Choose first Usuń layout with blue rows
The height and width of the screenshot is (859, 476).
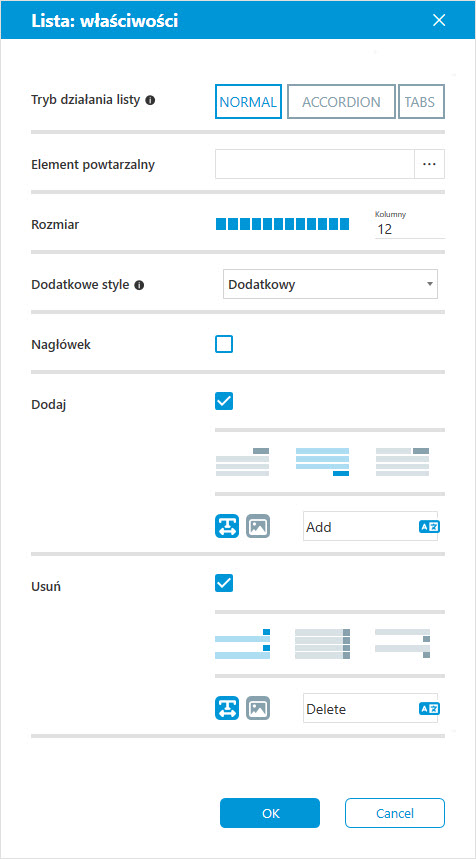pyautogui.click(x=243, y=644)
